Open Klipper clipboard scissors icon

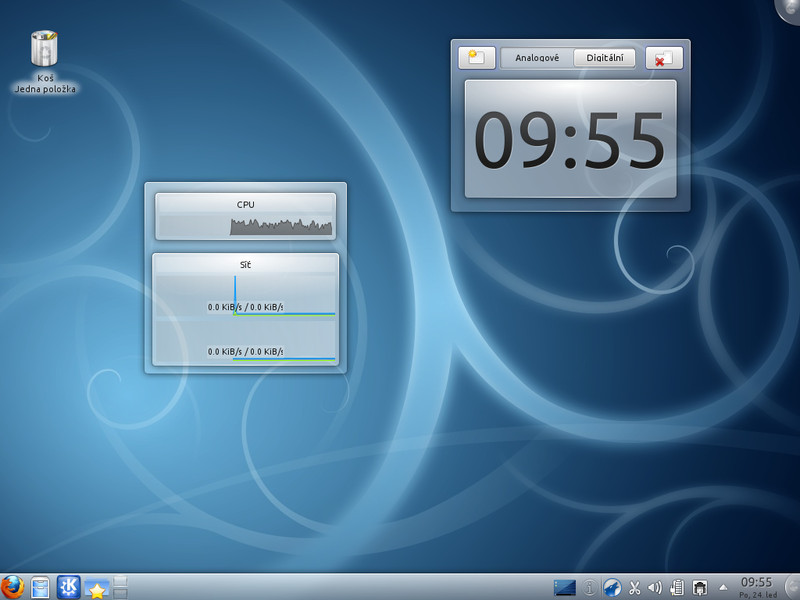coord(634,588)
